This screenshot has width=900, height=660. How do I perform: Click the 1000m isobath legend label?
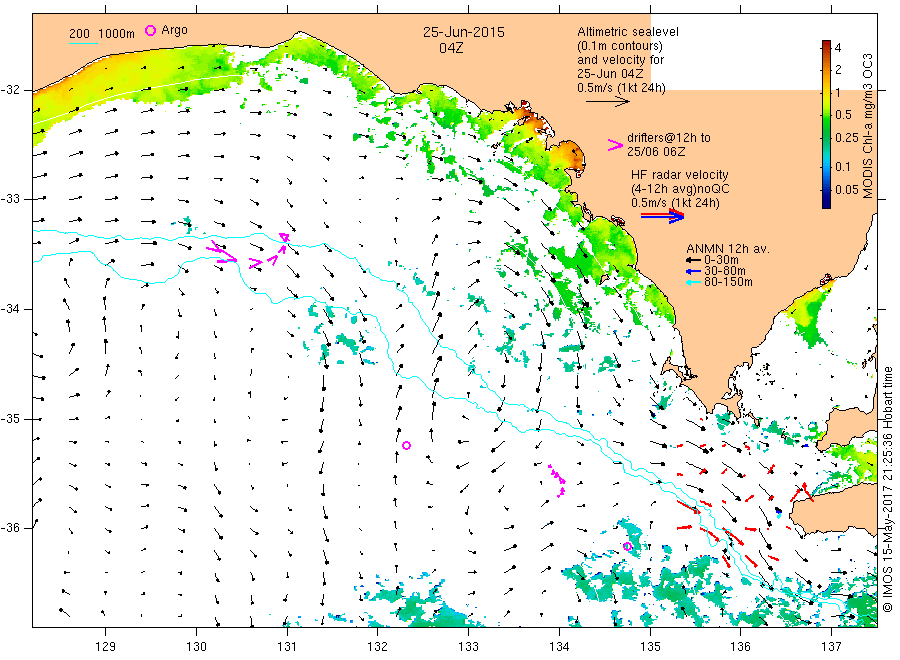(x=116, y=34)
